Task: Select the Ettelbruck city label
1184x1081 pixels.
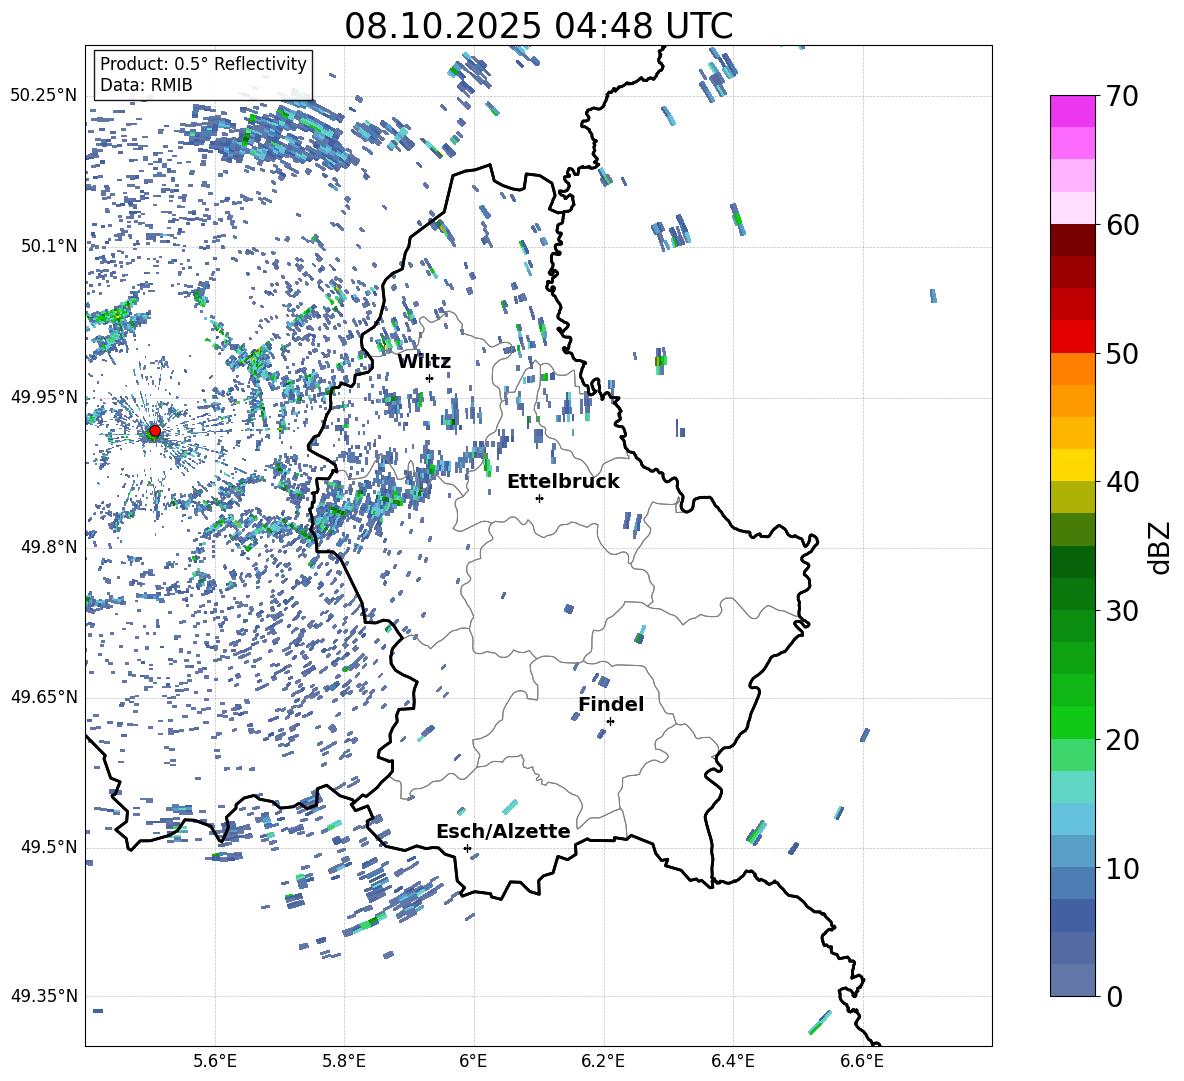Action: point(563,482)
